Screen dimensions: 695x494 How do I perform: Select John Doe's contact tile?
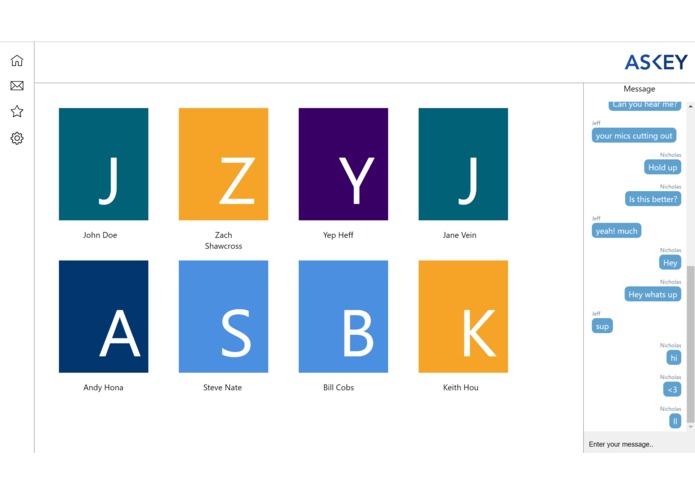104,164
